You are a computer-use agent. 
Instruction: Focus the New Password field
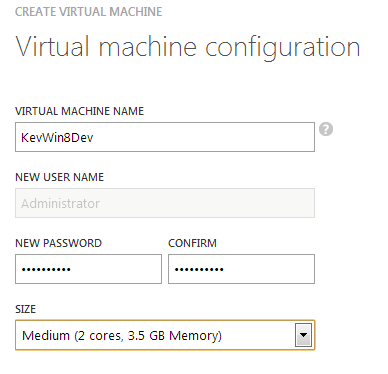(x=88, y=269)
